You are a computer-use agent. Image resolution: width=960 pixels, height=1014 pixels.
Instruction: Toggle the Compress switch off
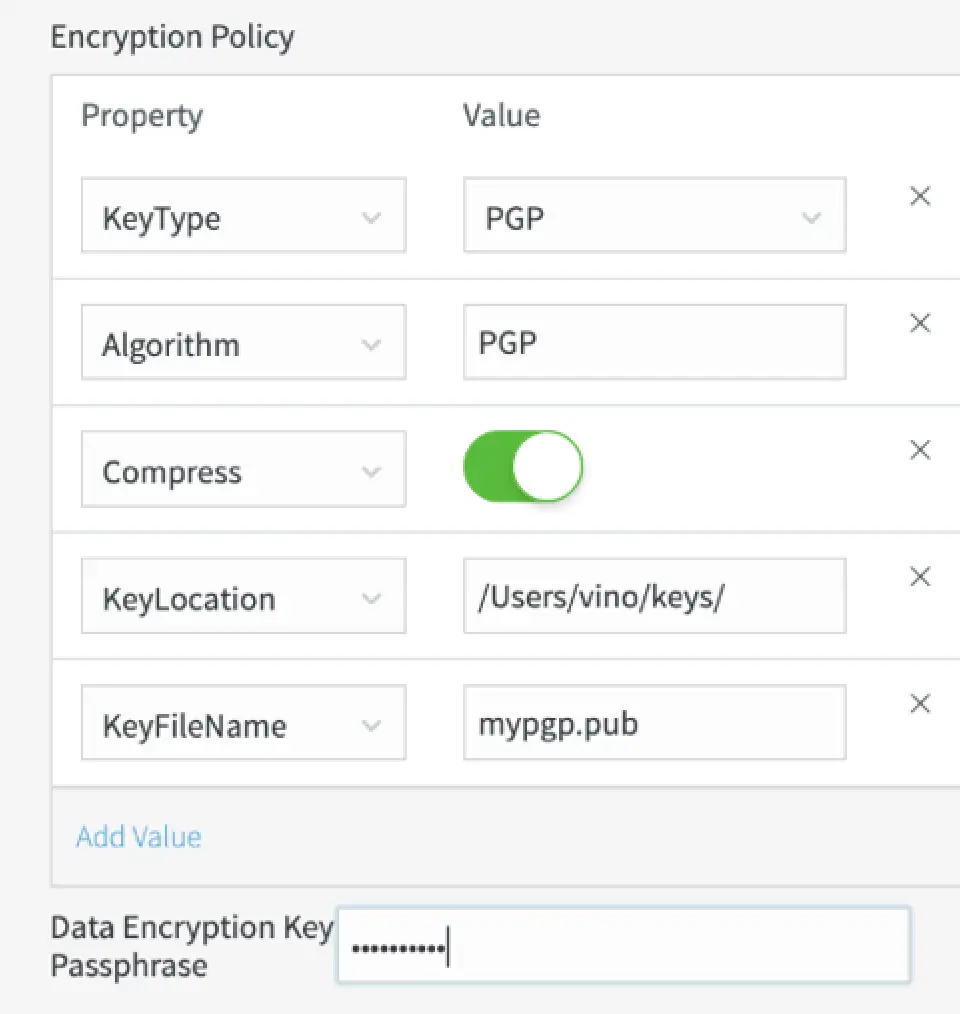pos(523,467)
